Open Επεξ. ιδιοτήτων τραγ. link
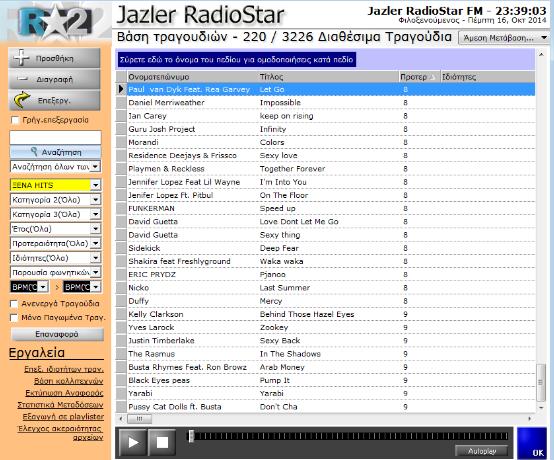 [64, 369]
